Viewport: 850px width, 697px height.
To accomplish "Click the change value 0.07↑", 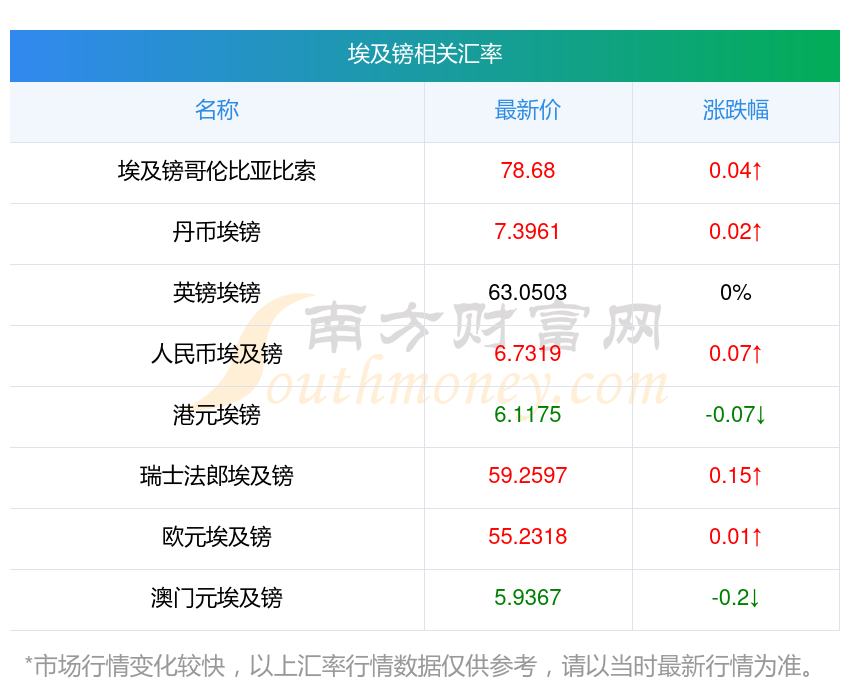I will click(736, 354).
